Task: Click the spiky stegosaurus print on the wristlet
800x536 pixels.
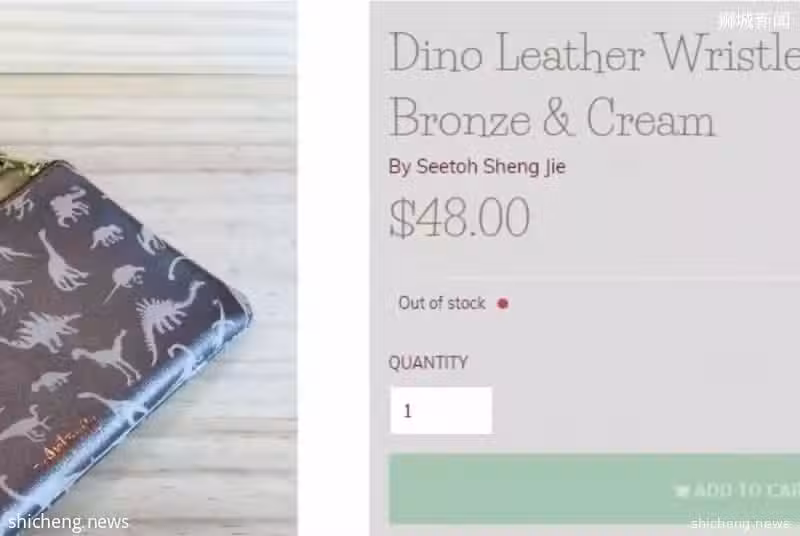Action: (x=162, y=315)
